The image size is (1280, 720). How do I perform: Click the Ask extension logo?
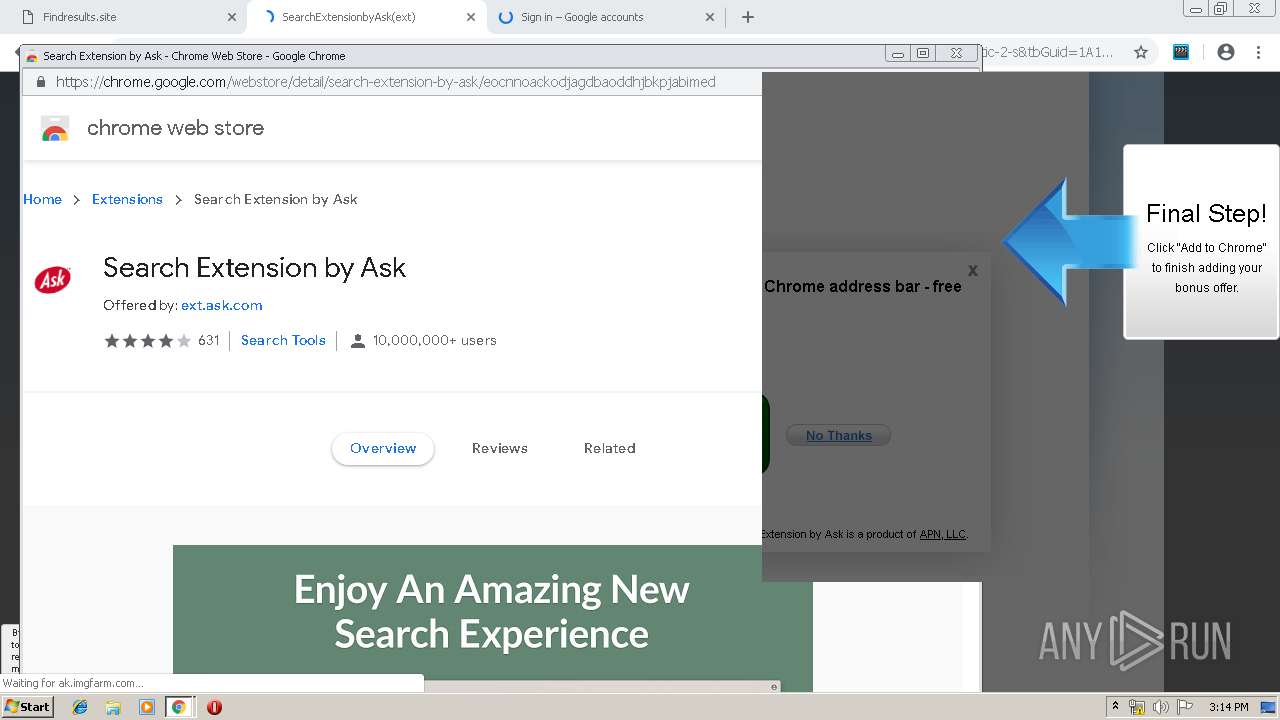tap(53, 280)
